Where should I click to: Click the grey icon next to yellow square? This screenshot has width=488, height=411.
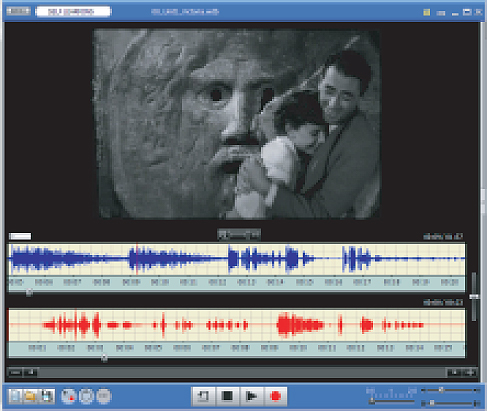tap(441, 13)
